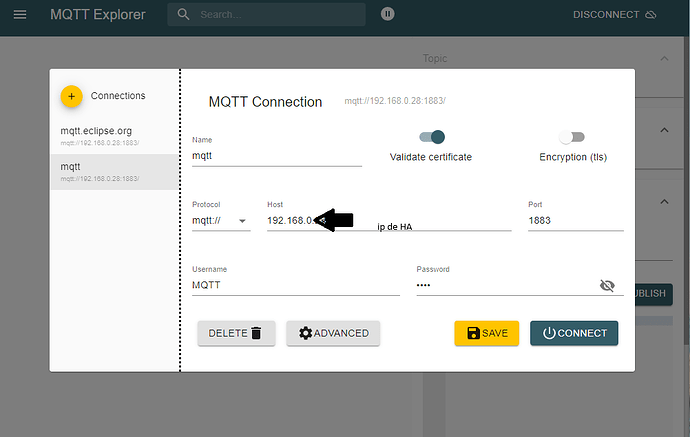690x437 pixels.
Task: Toggle password visibility eye icon
Action: point(607,286)
